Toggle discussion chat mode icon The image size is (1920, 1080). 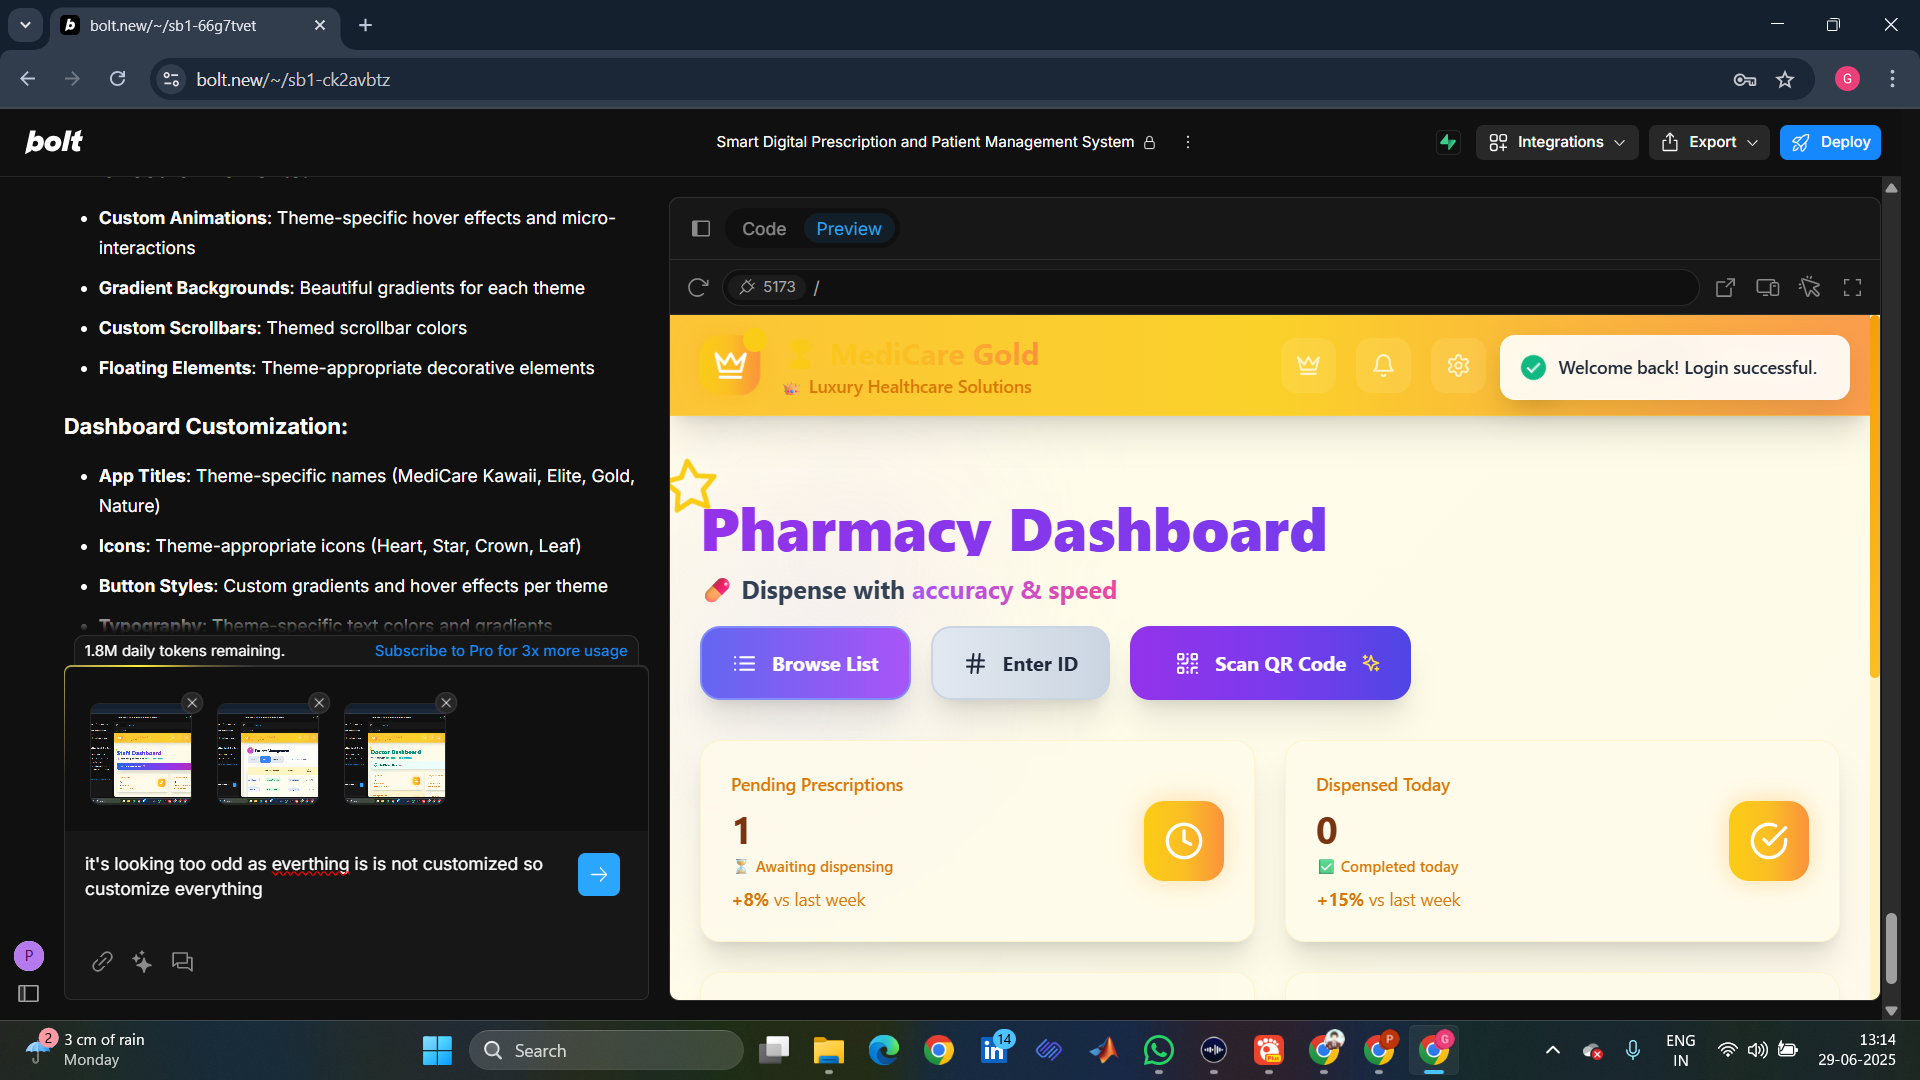(x=182, y=962)
